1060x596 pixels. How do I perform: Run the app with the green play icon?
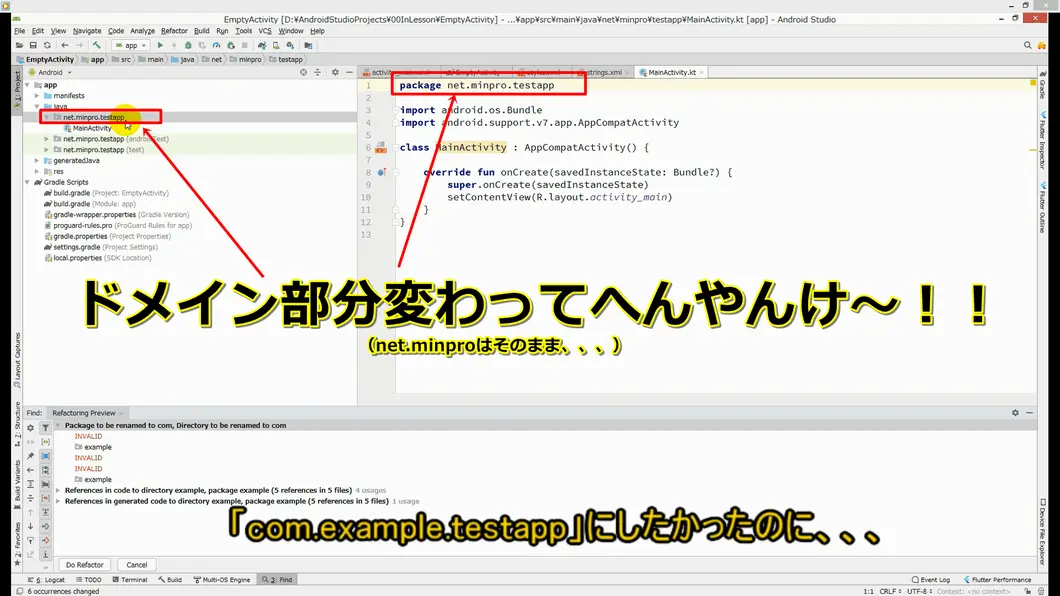click(x=160, y=45)
